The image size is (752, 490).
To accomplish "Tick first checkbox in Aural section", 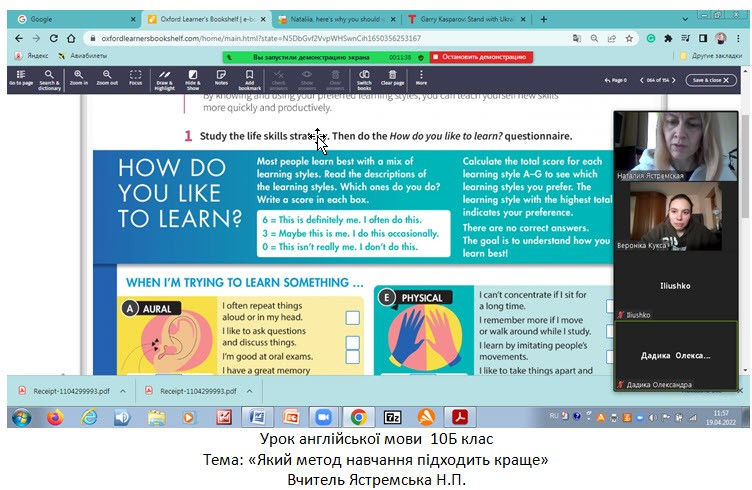I will 352,318.
